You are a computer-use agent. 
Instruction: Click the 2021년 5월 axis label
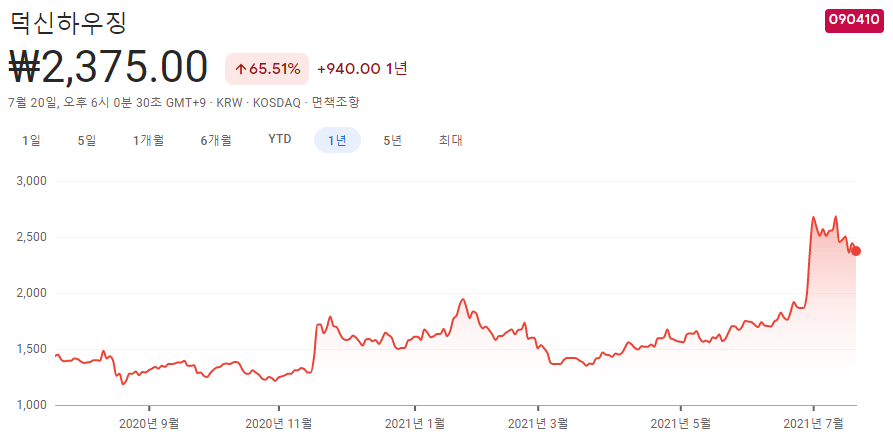[681, 423]
